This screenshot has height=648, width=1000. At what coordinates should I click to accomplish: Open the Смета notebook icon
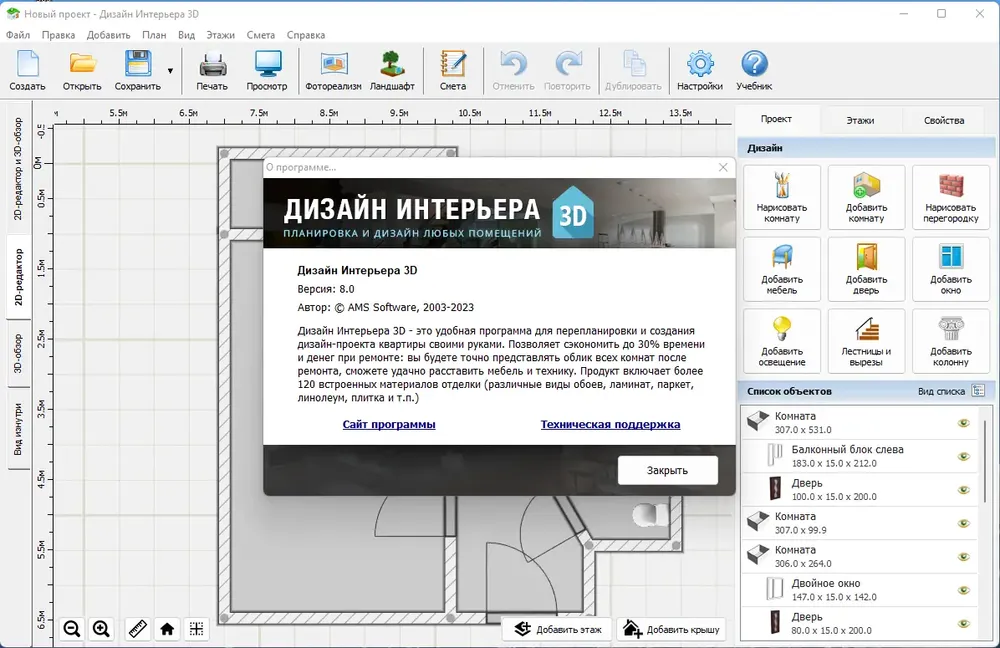point(453,71)
